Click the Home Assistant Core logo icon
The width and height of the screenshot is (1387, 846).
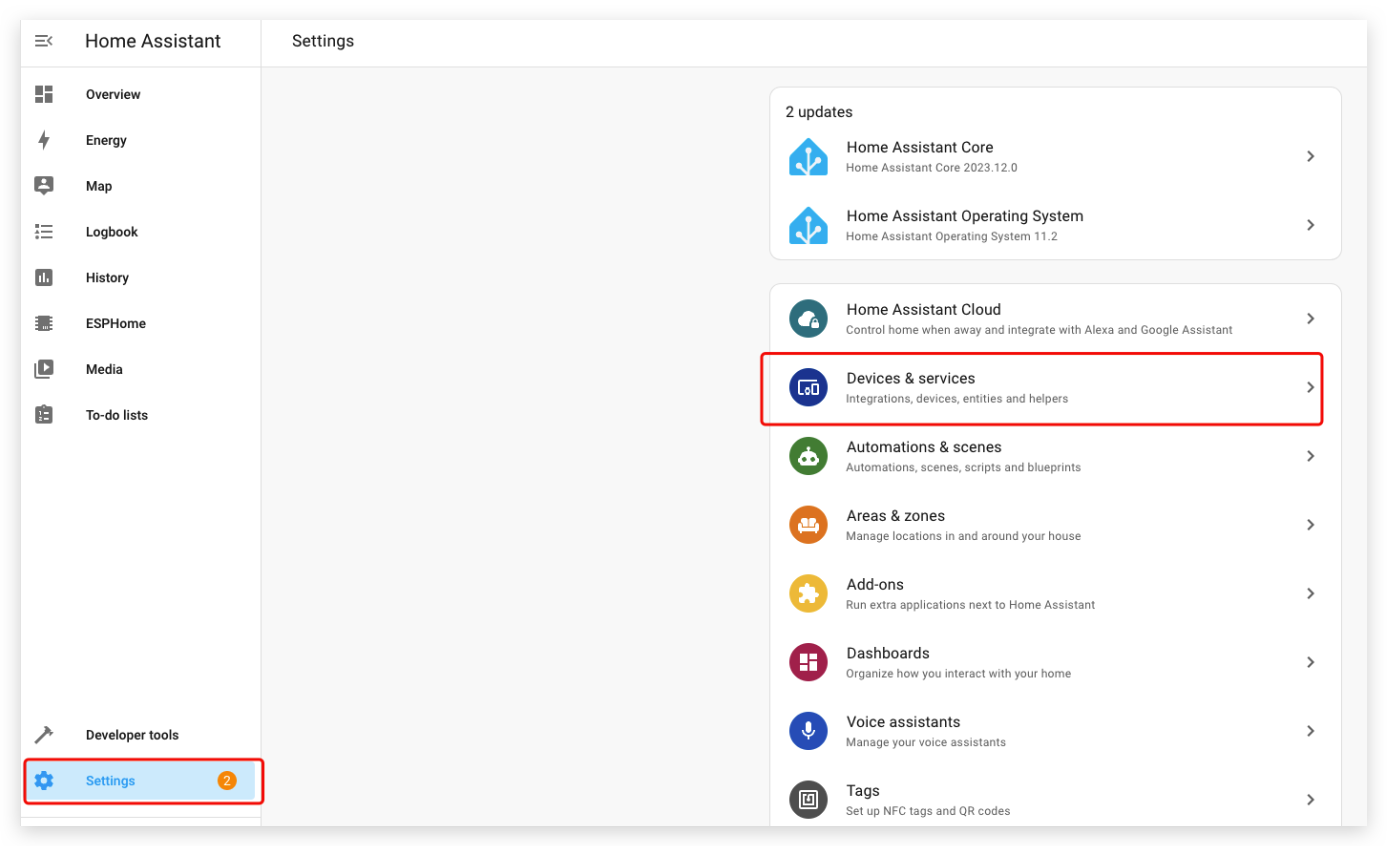point(808,157)
